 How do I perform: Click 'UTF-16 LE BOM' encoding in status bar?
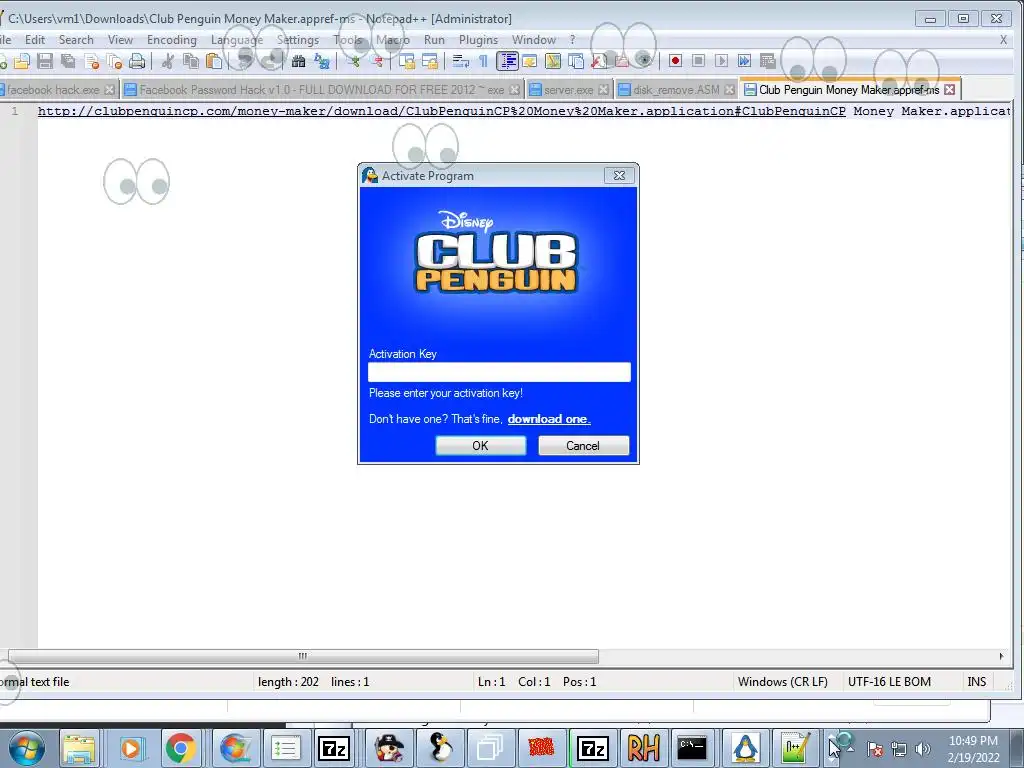tap(889, 682)
